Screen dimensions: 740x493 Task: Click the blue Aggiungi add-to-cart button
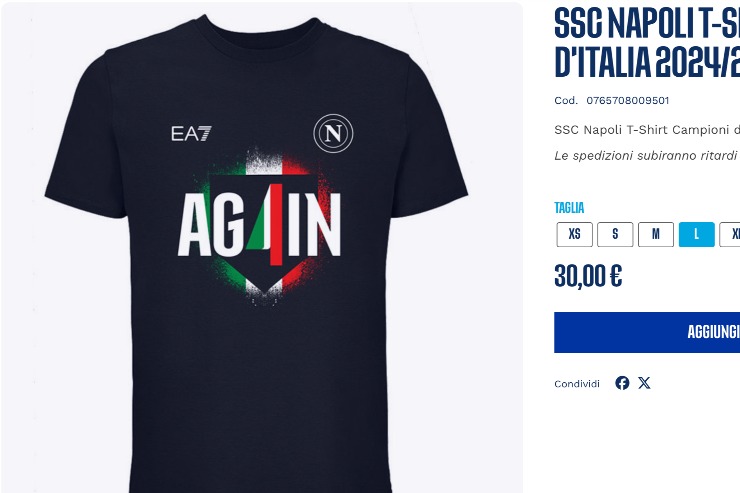[647, 332]
